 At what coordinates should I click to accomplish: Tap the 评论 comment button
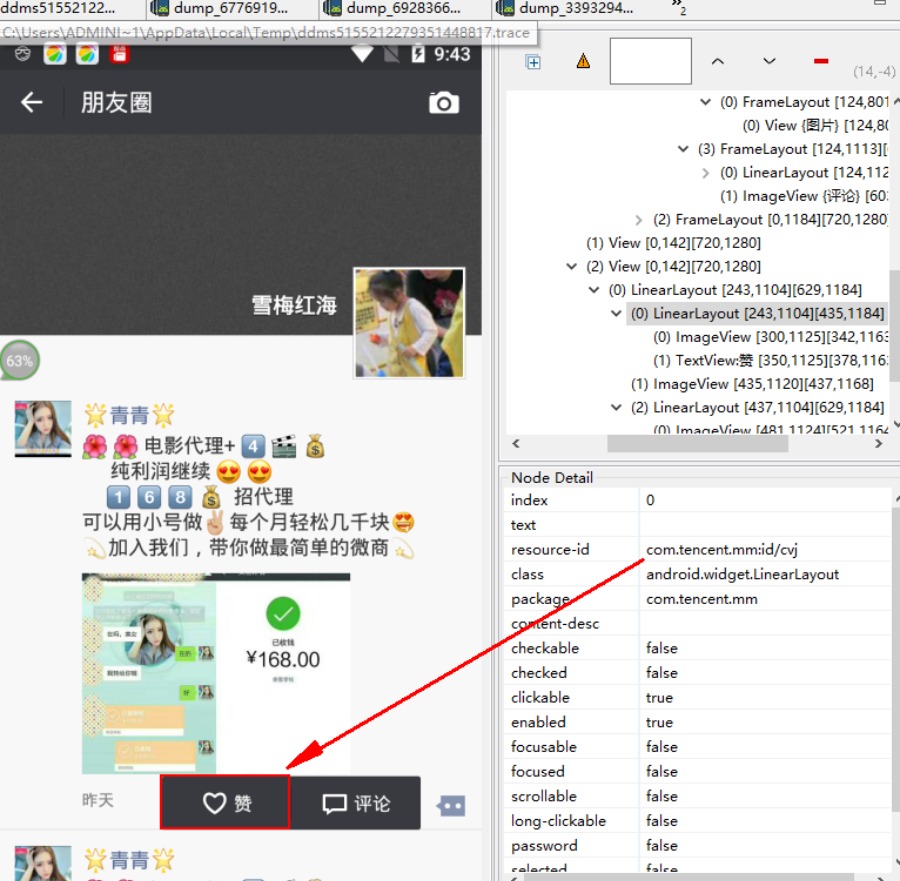(356, 803)
